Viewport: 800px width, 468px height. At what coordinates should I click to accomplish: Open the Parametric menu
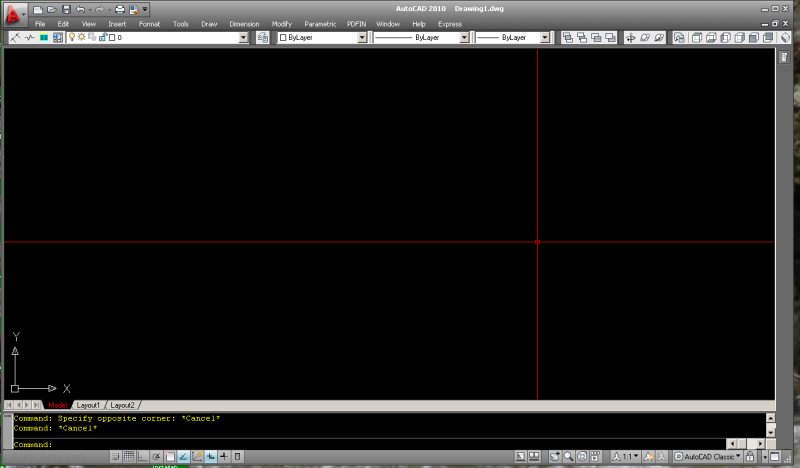pos(320,24)
